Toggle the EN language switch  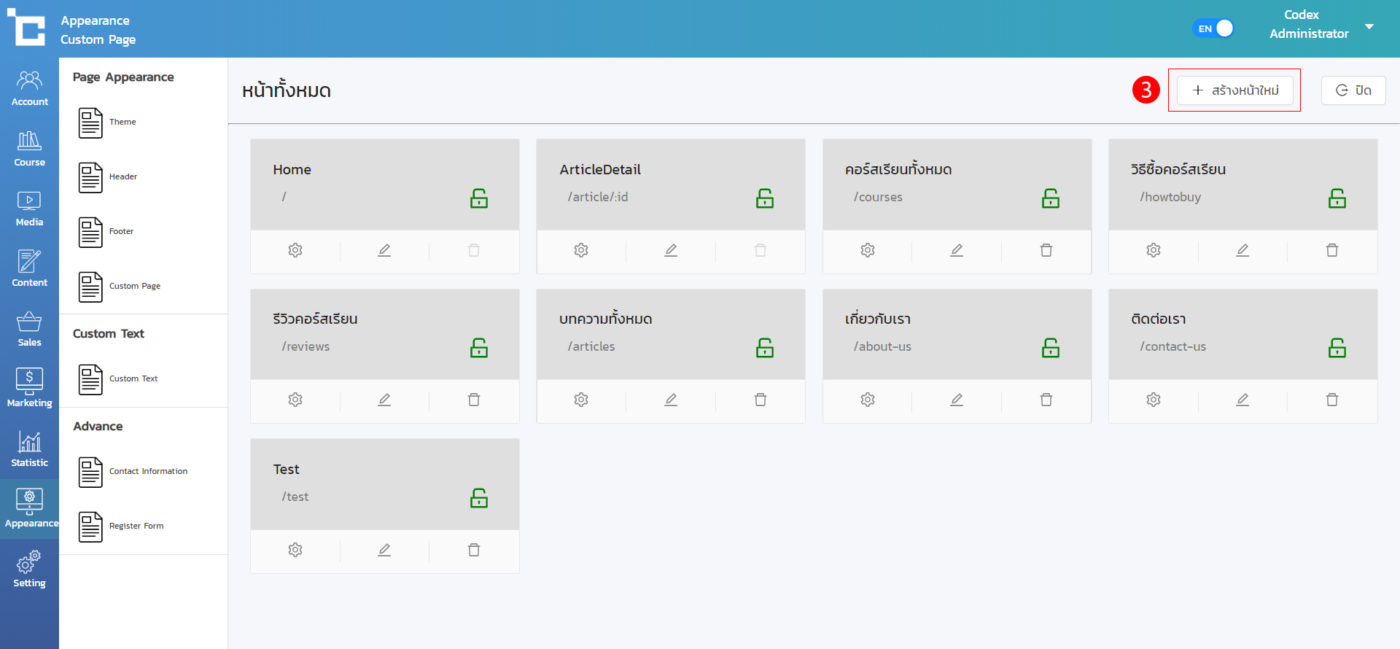pyautogui.click(x=1213, y=28)
